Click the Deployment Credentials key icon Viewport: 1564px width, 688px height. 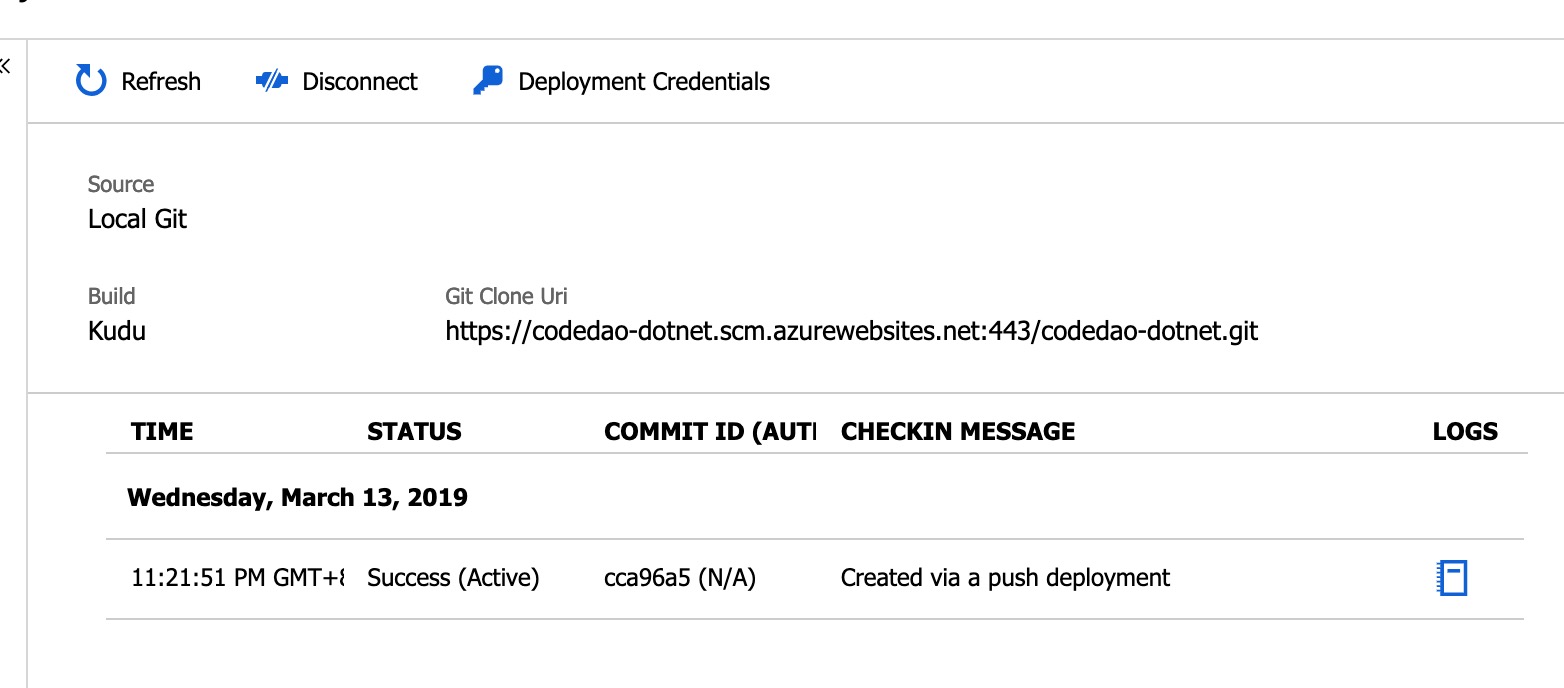point(488,81)
